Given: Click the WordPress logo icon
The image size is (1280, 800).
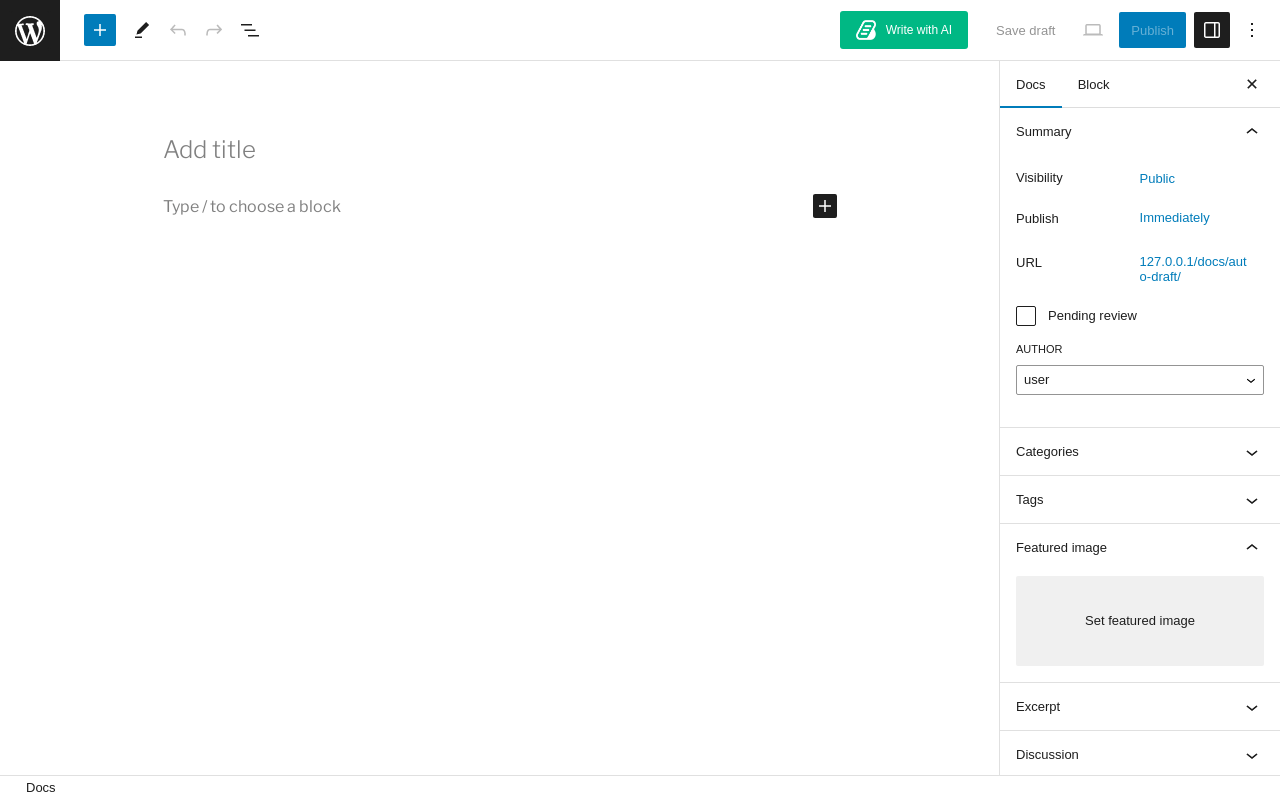Looking at the screenshot, I should tap(30, 30).
